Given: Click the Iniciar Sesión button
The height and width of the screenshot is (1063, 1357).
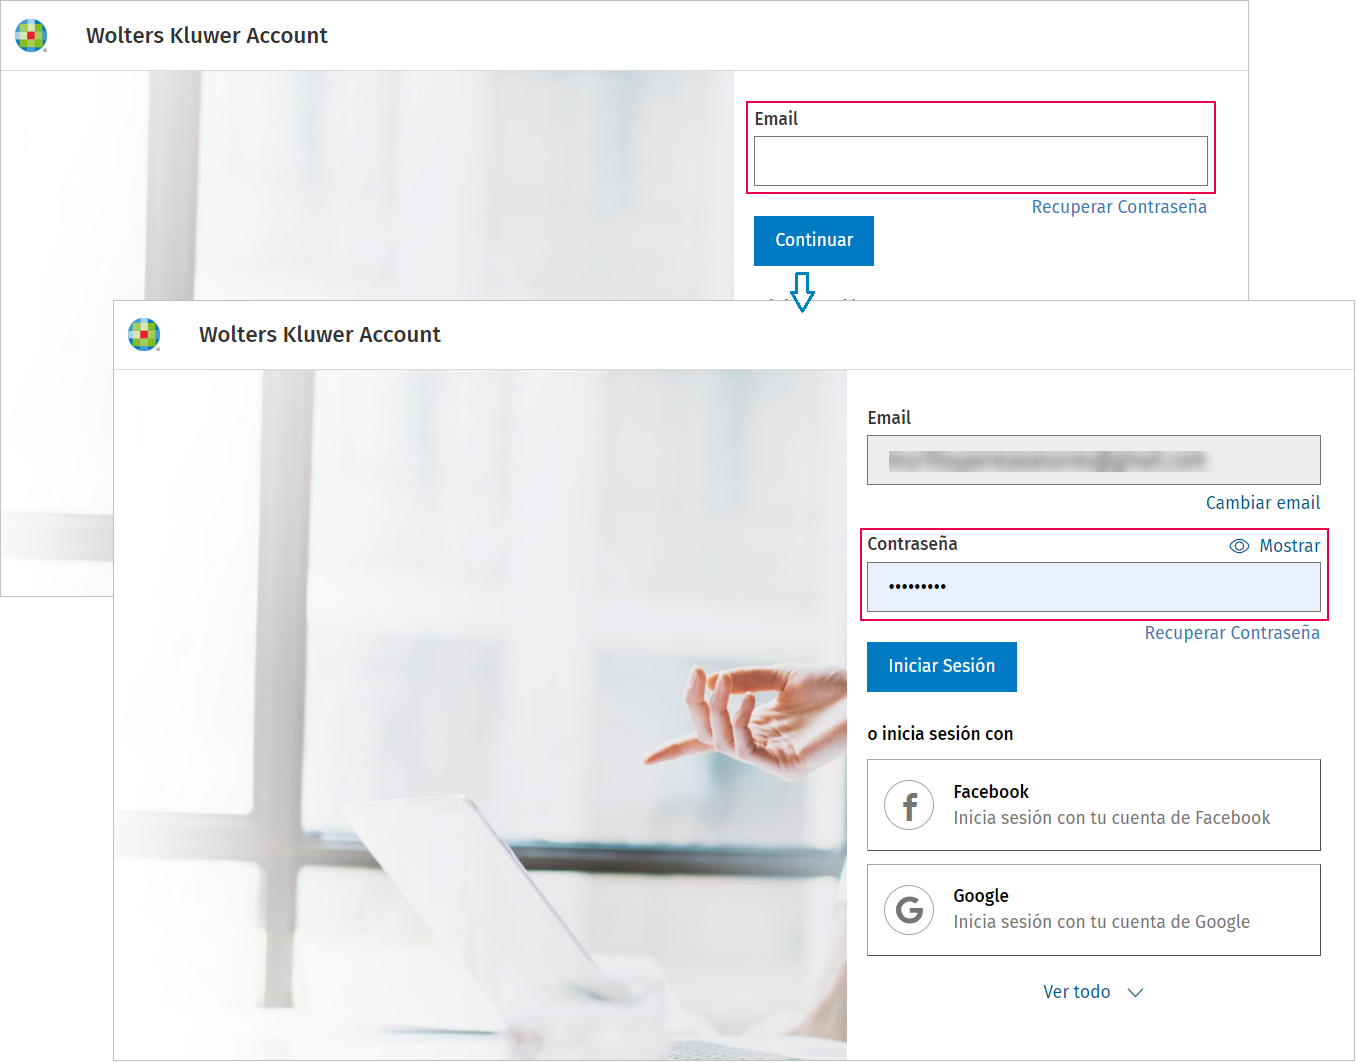Looking at the screenshot, I should click(x=942, y=667).
